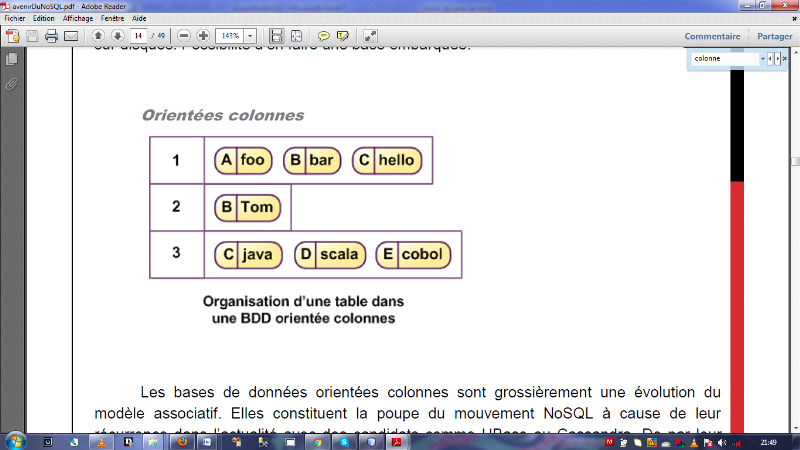Screen dimensions: 800x450
Task: Open find options dropdown arrow
Action: [x=763, y=59]
